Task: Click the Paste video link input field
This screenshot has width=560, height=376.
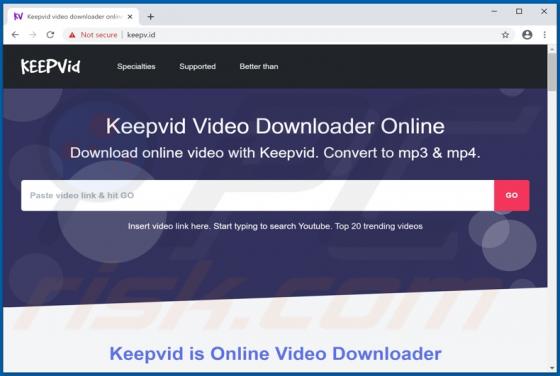Action: point(258,195)
